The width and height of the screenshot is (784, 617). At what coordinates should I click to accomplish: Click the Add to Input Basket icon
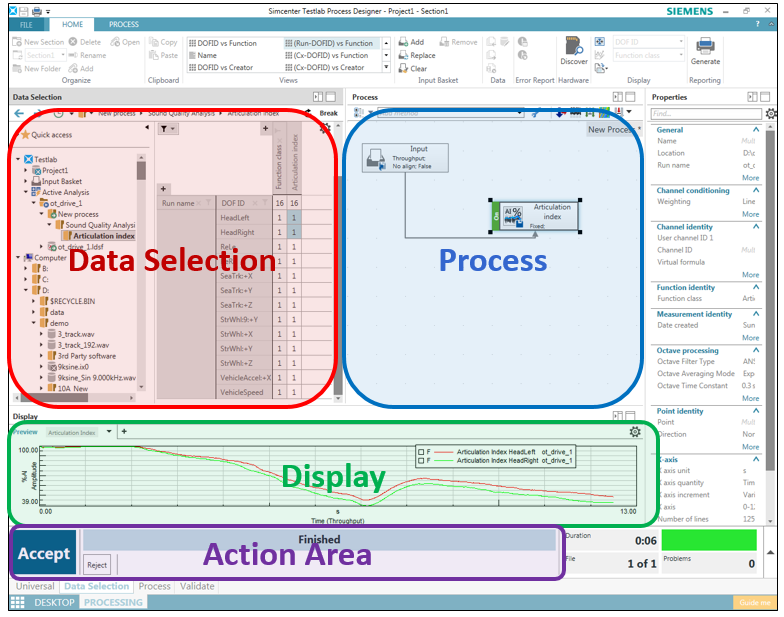[402, 42]
